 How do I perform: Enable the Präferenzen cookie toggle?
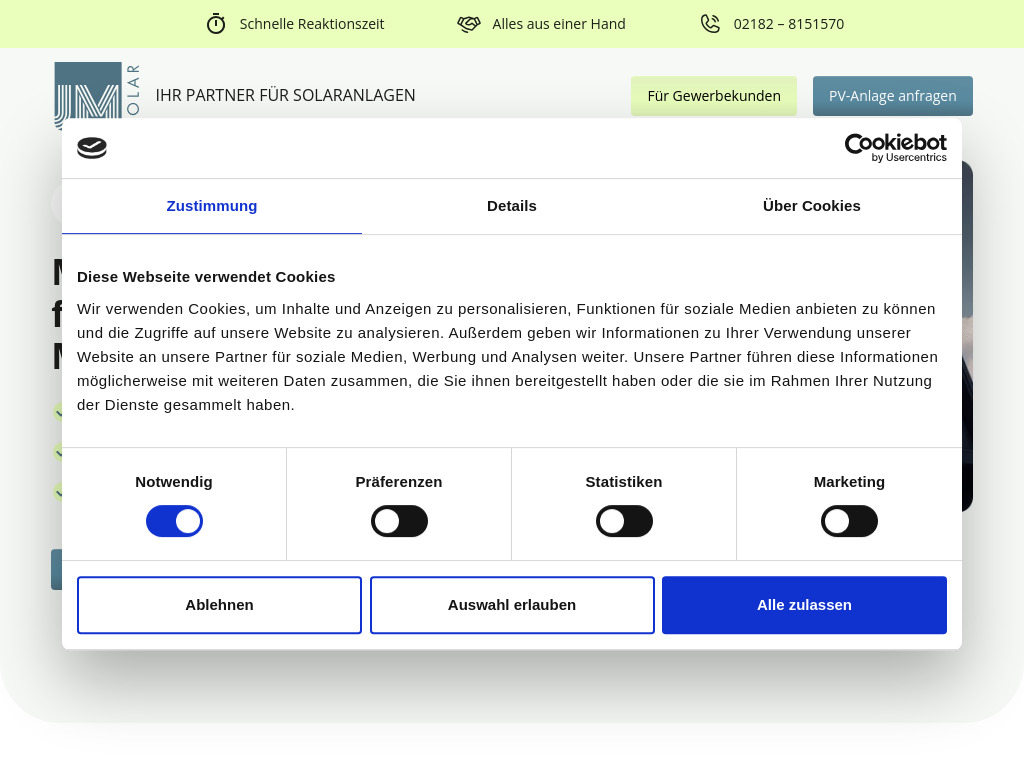click(399, 521)
